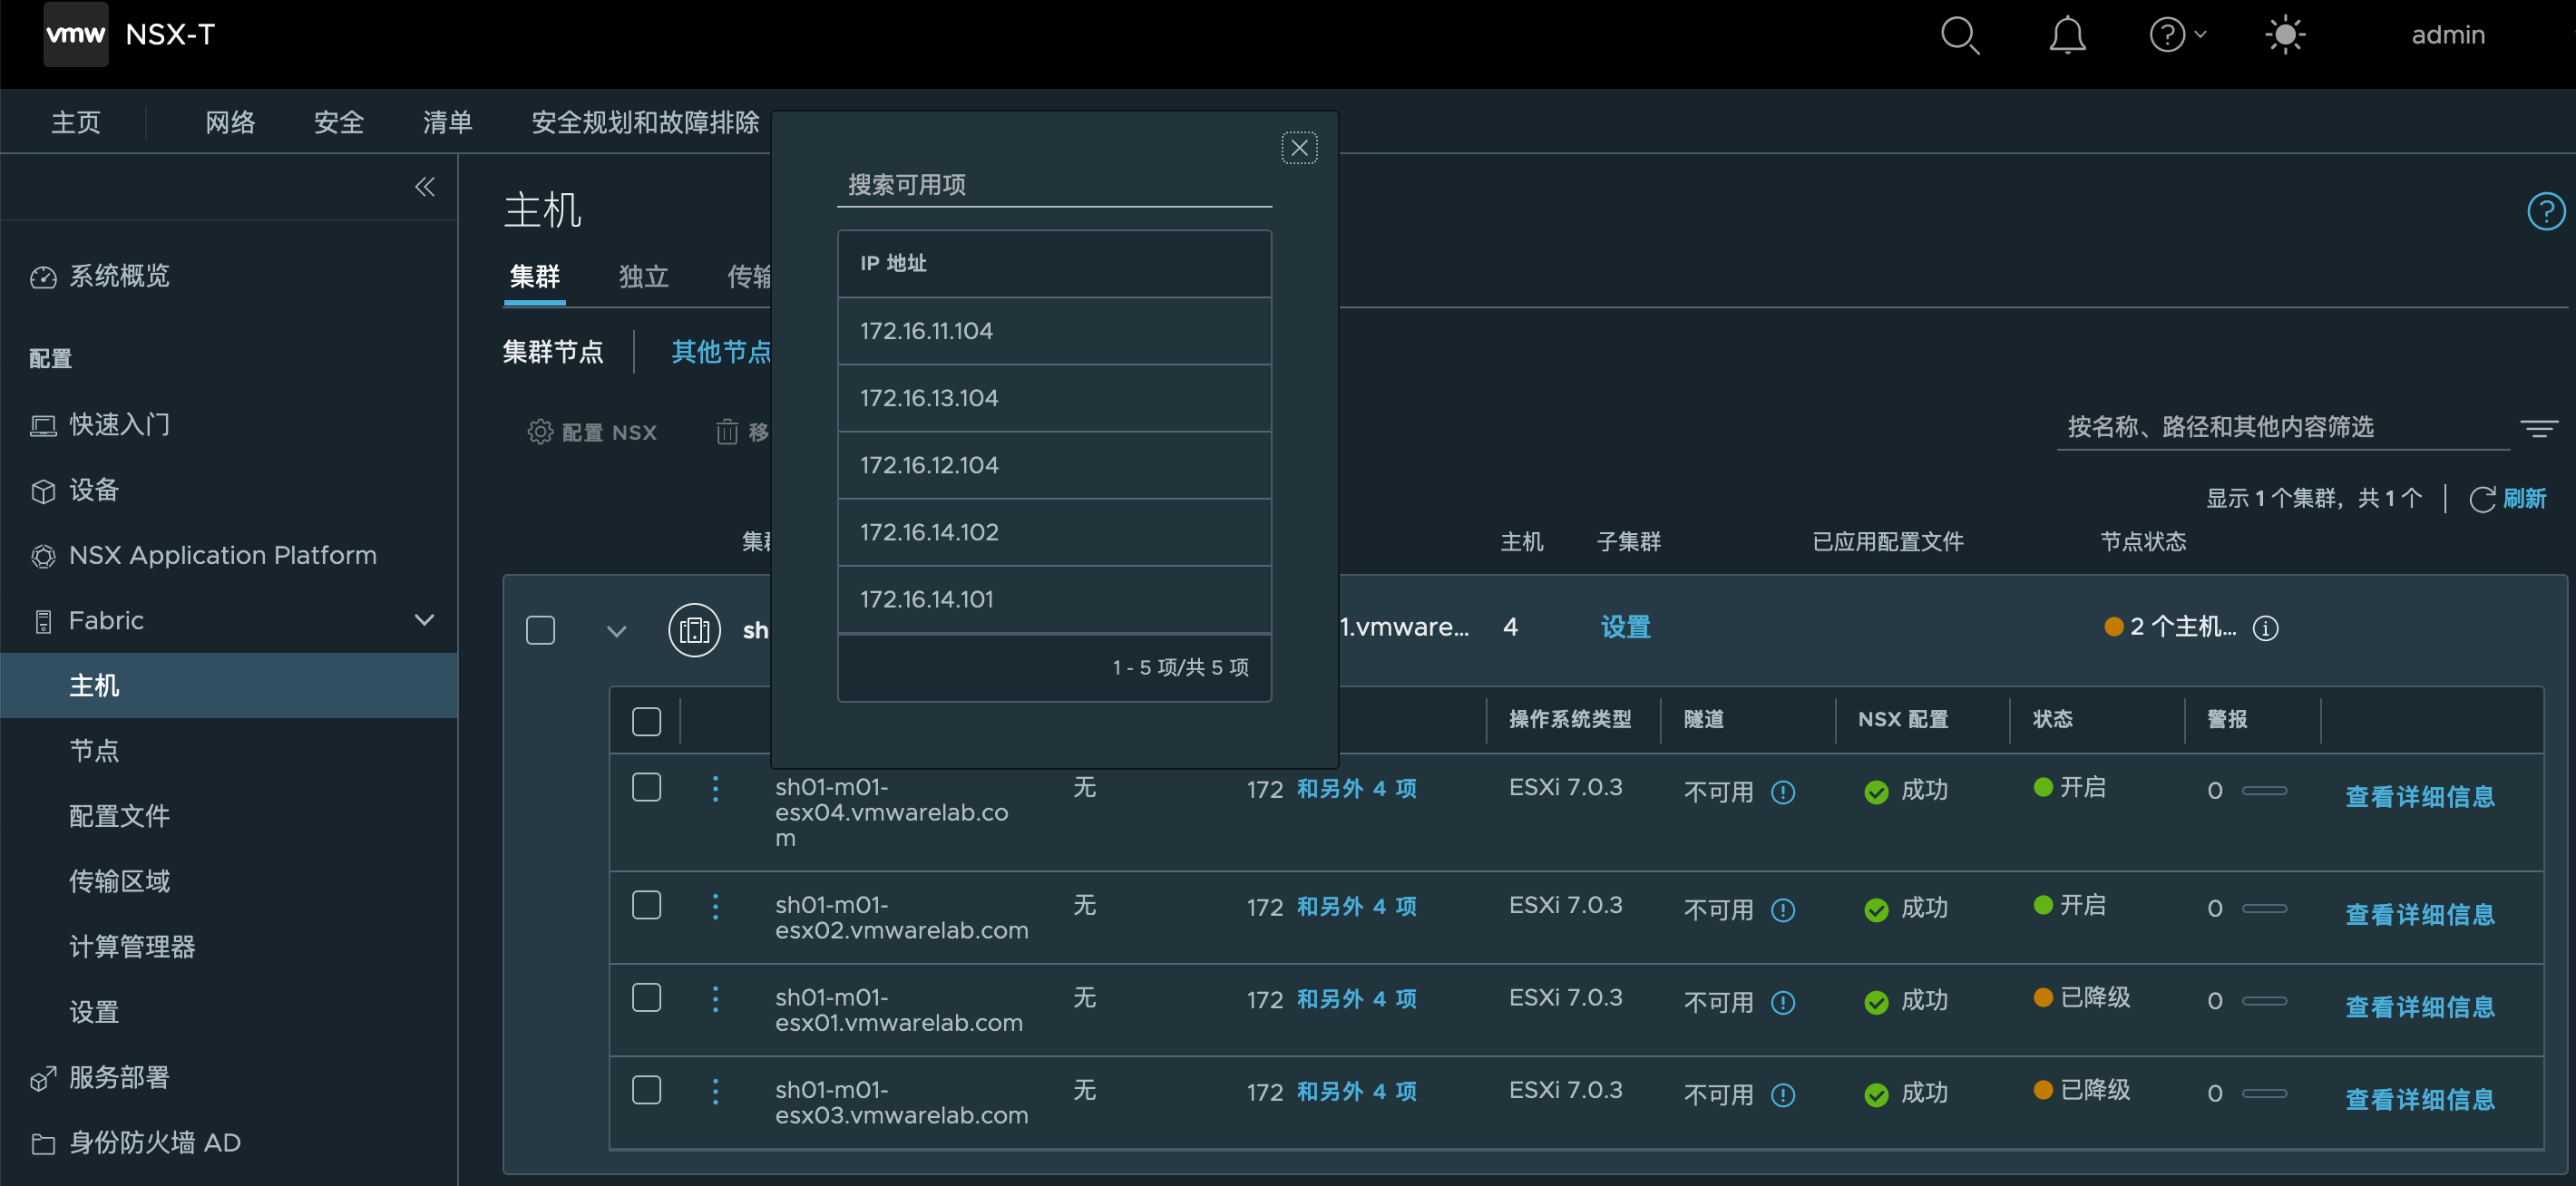Screen dimensions: 2576x1186
Task: Open 快速入门 in sidebar
Action: pos(100,424)
